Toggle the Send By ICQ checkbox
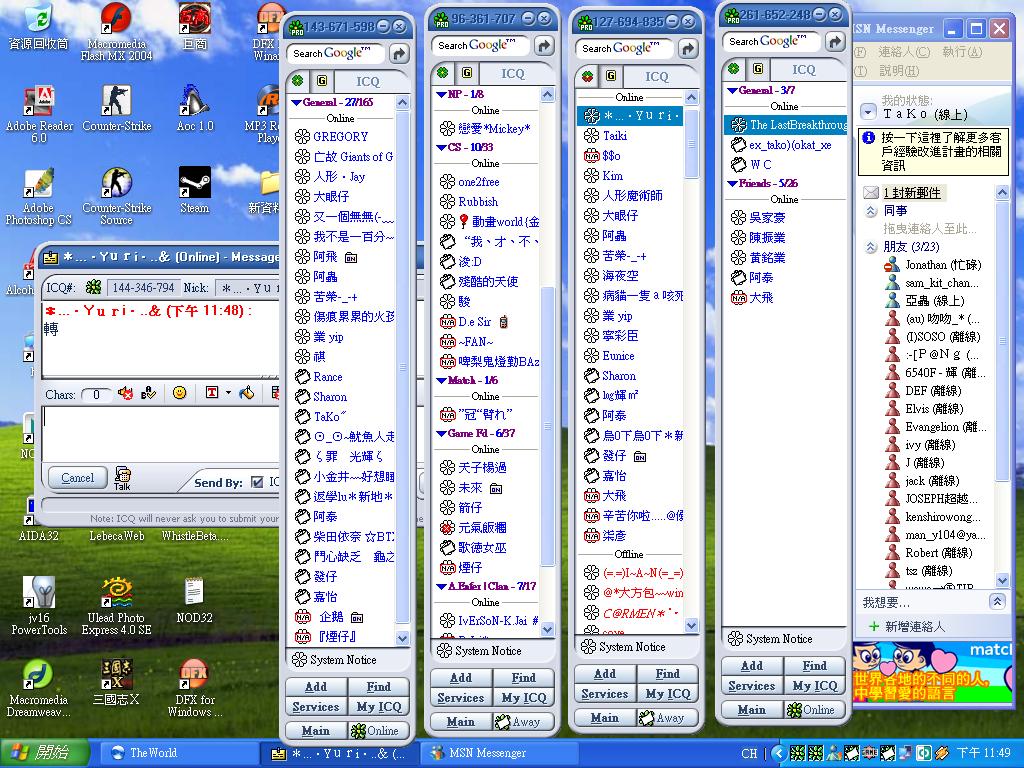 (257, 482)
